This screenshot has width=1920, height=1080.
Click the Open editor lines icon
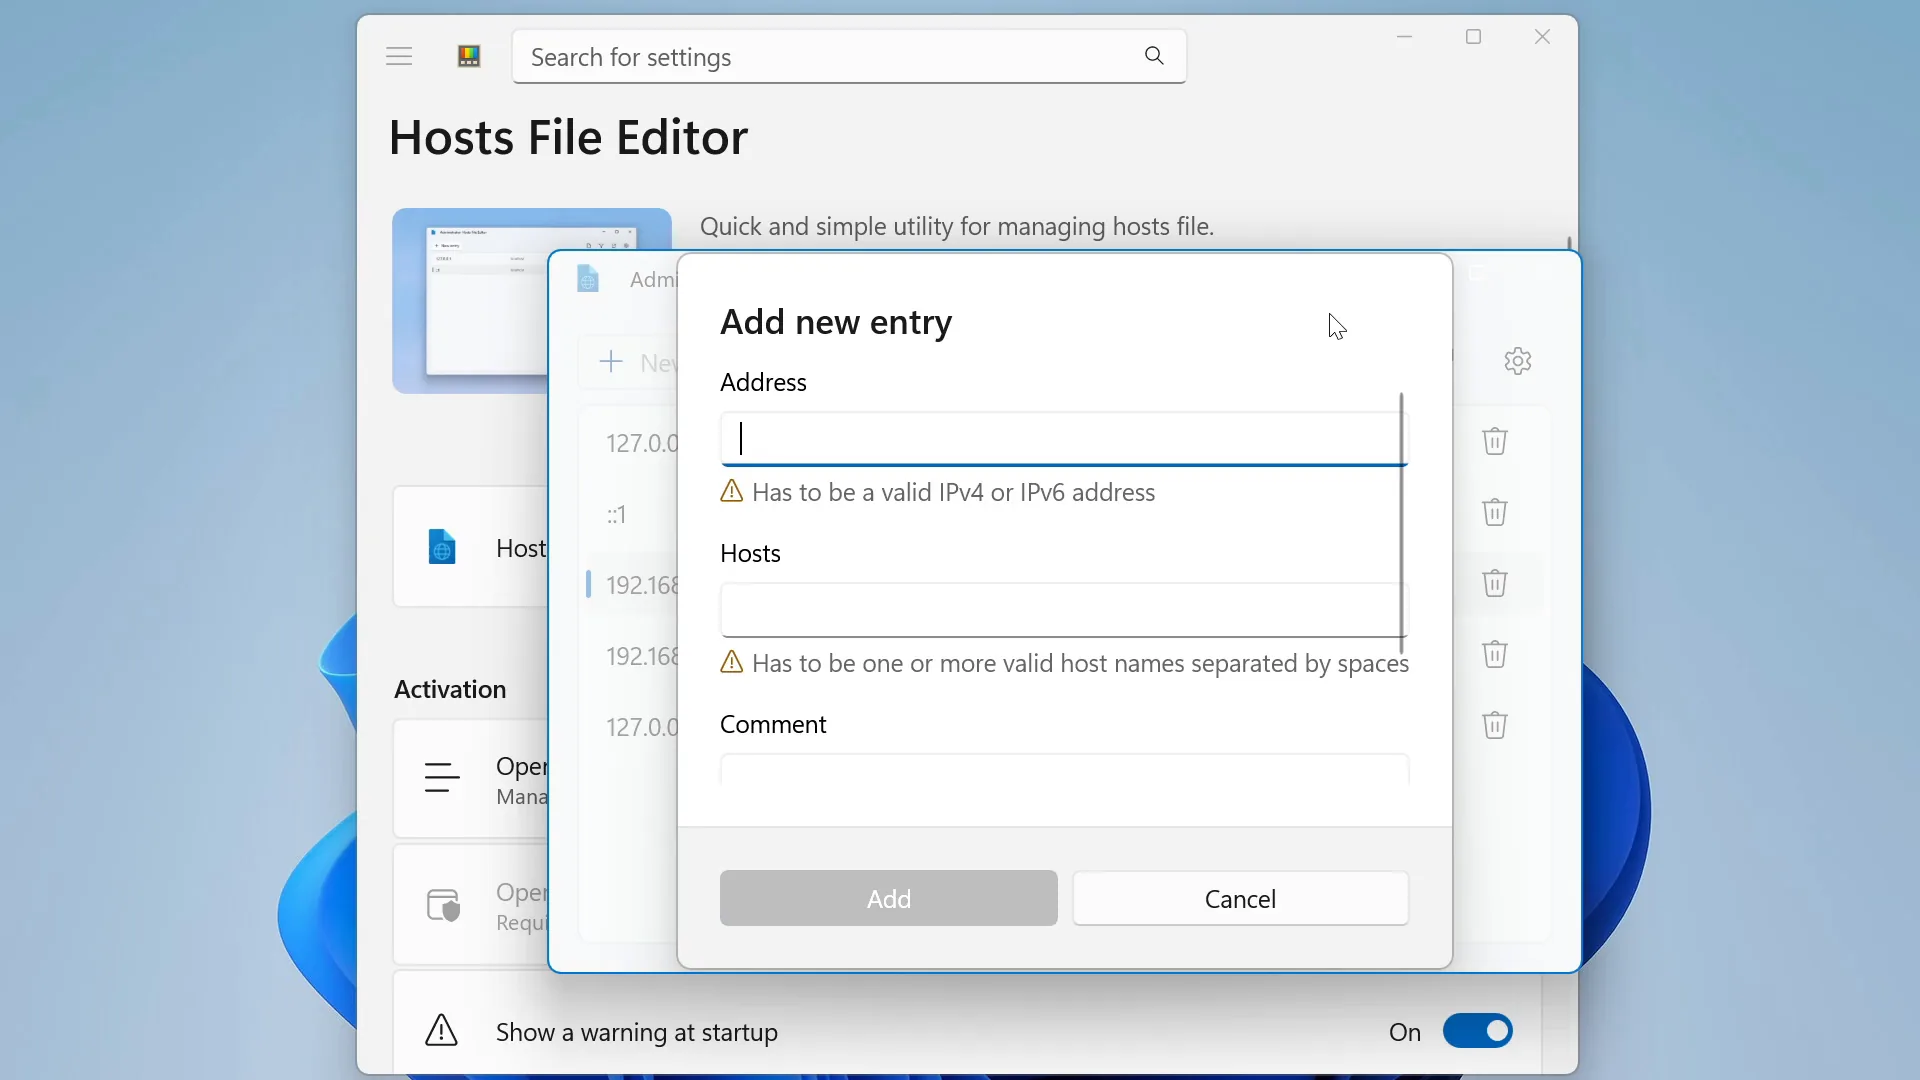click(x=442, y=778)
